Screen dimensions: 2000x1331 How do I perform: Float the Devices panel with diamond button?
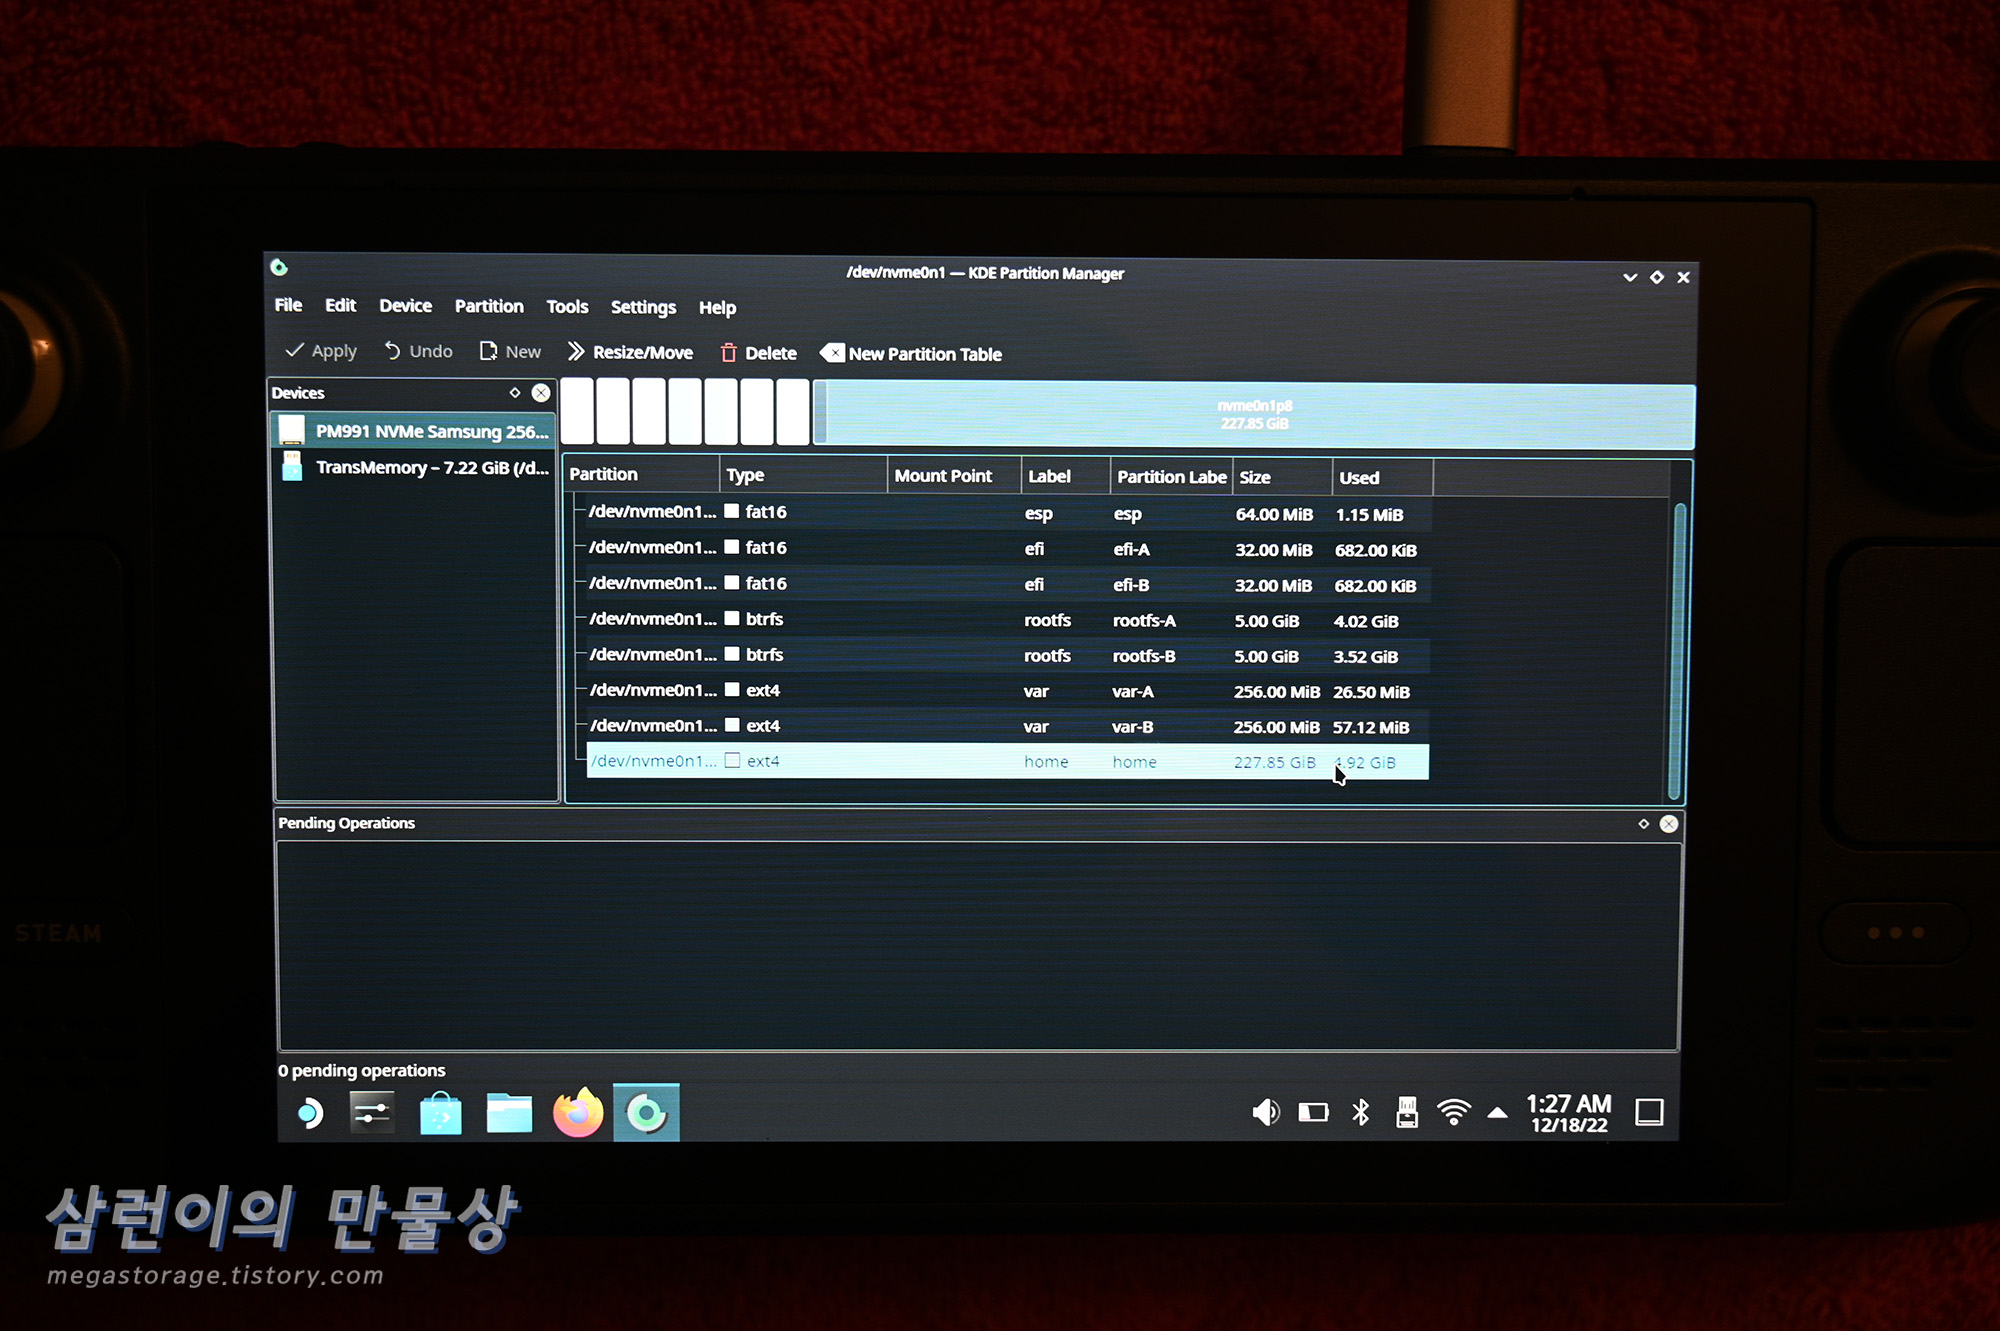click(x=515, y=393)
